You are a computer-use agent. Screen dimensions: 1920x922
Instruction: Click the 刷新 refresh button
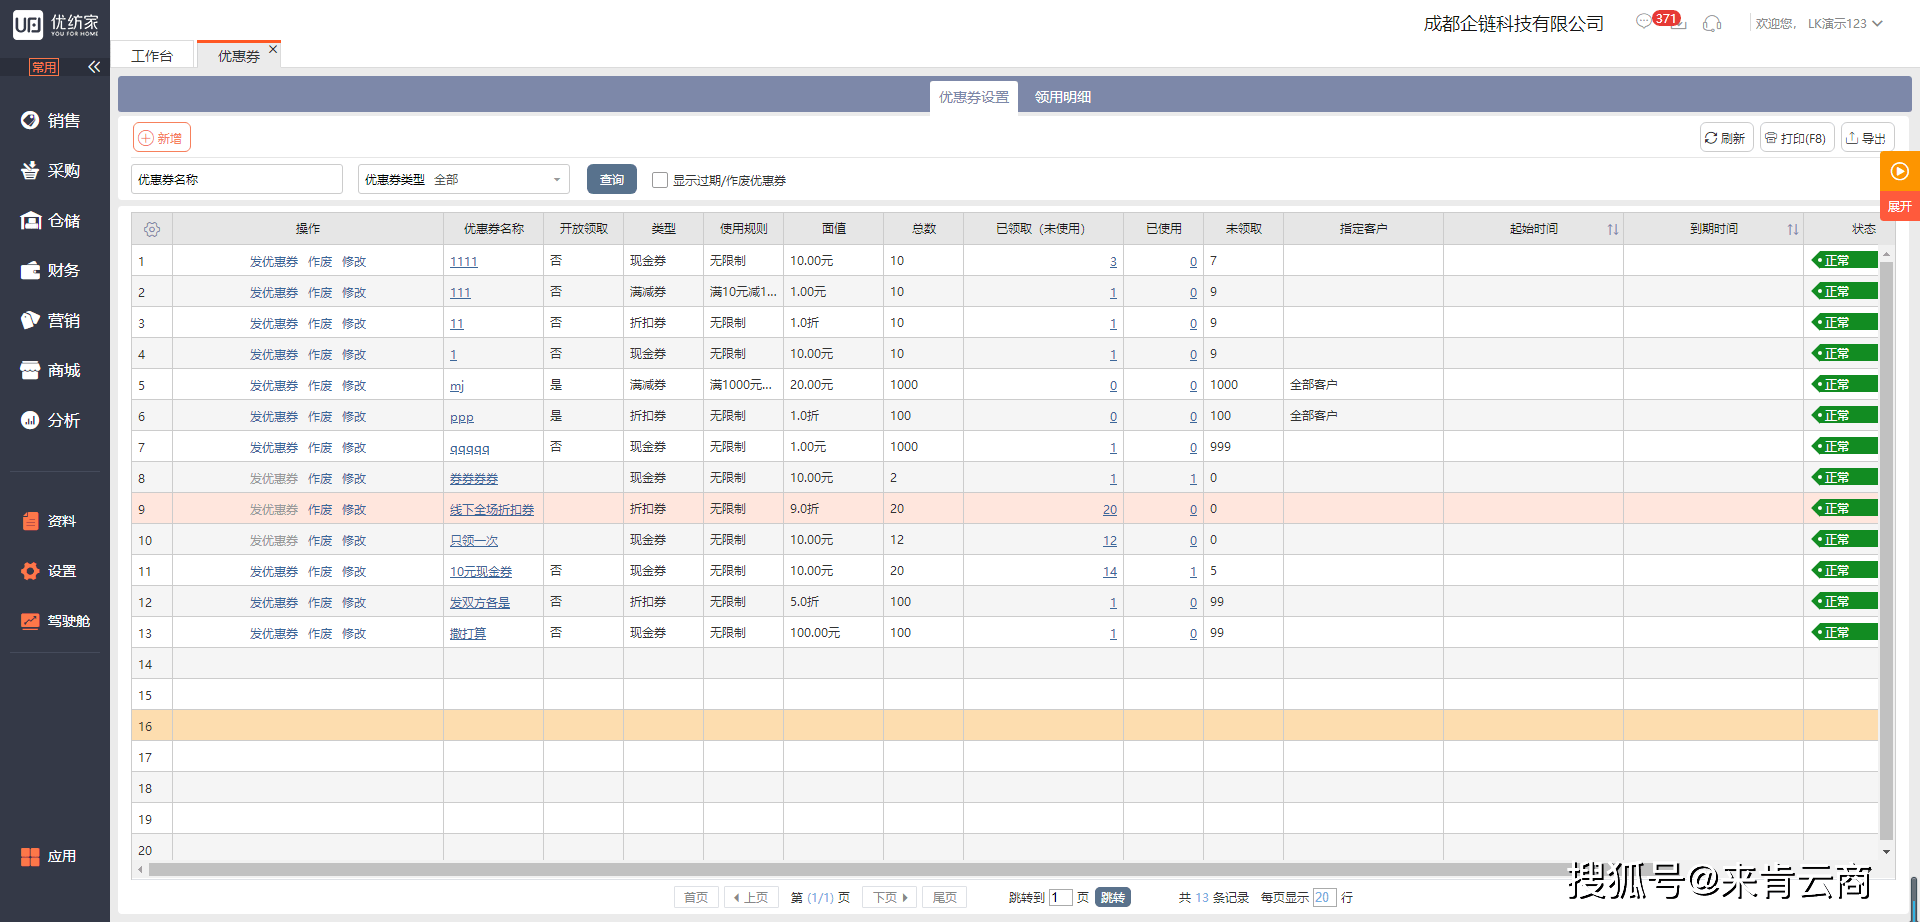coord(1726,138)
